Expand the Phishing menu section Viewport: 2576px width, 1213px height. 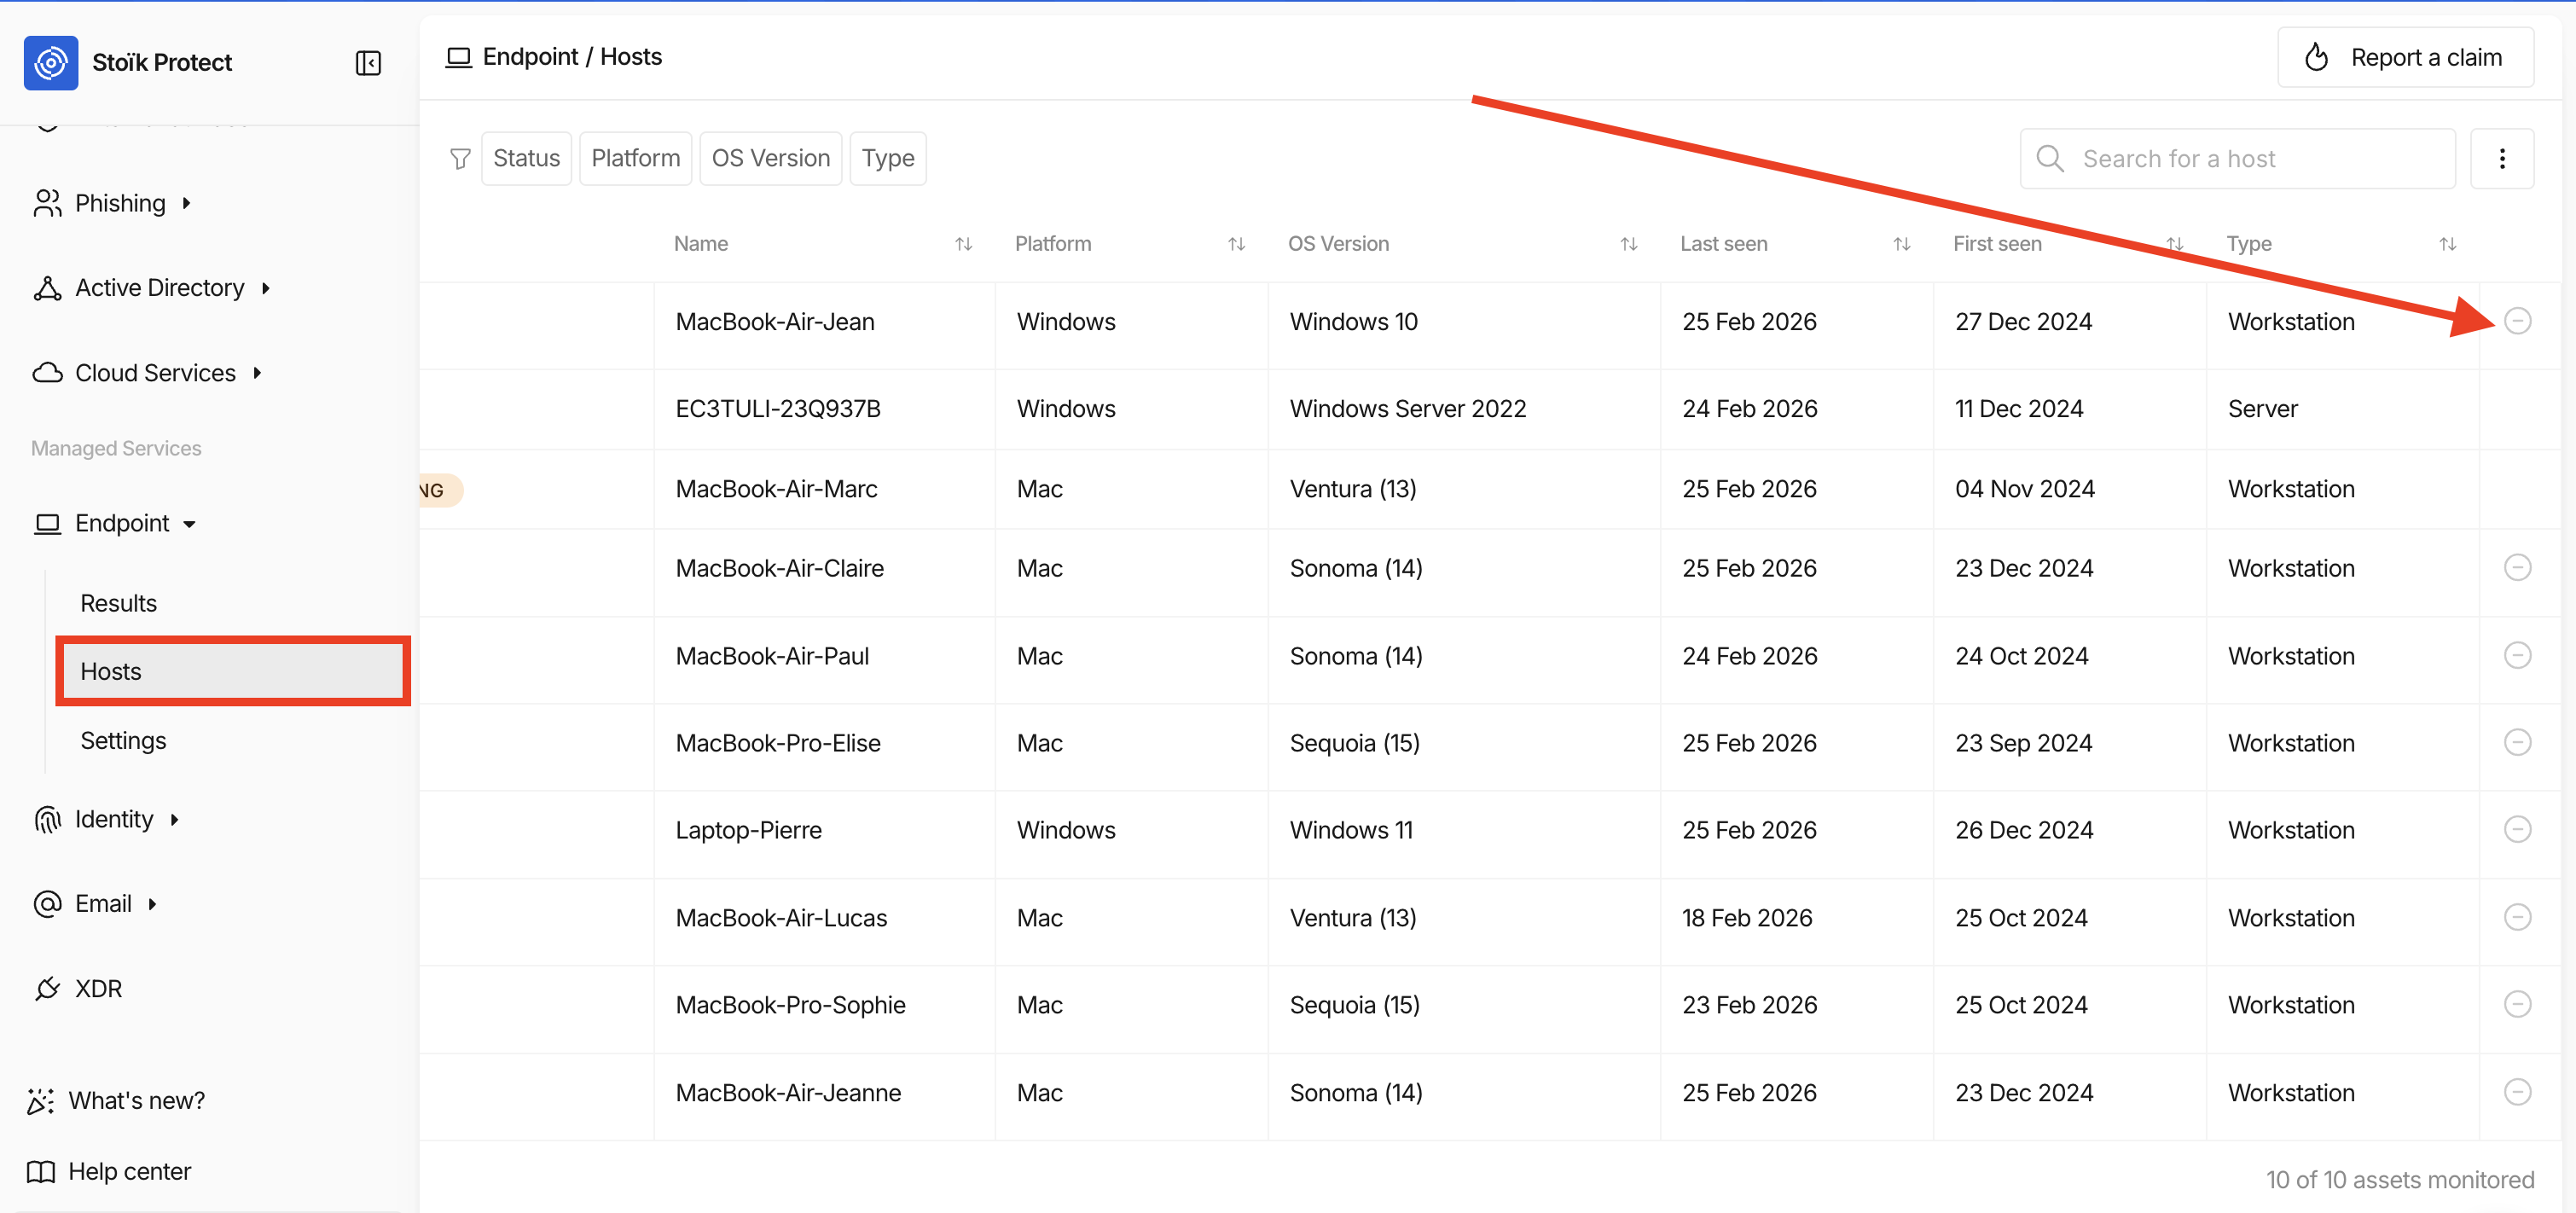click(x=120, y=203)
